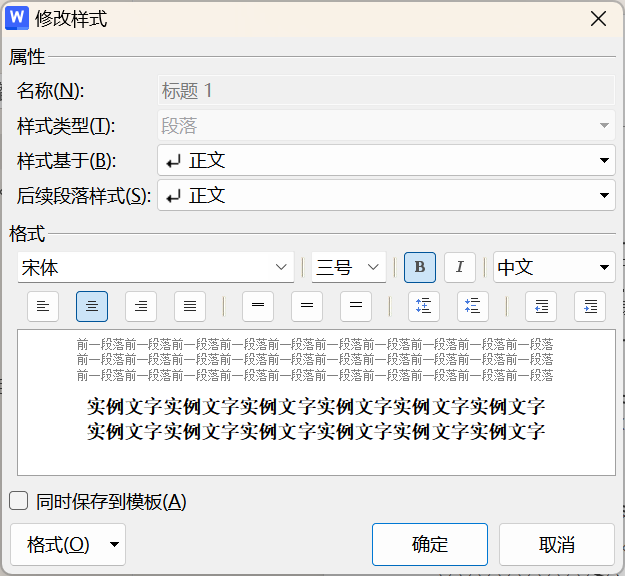Select center alignment icon

pos(92,306)
